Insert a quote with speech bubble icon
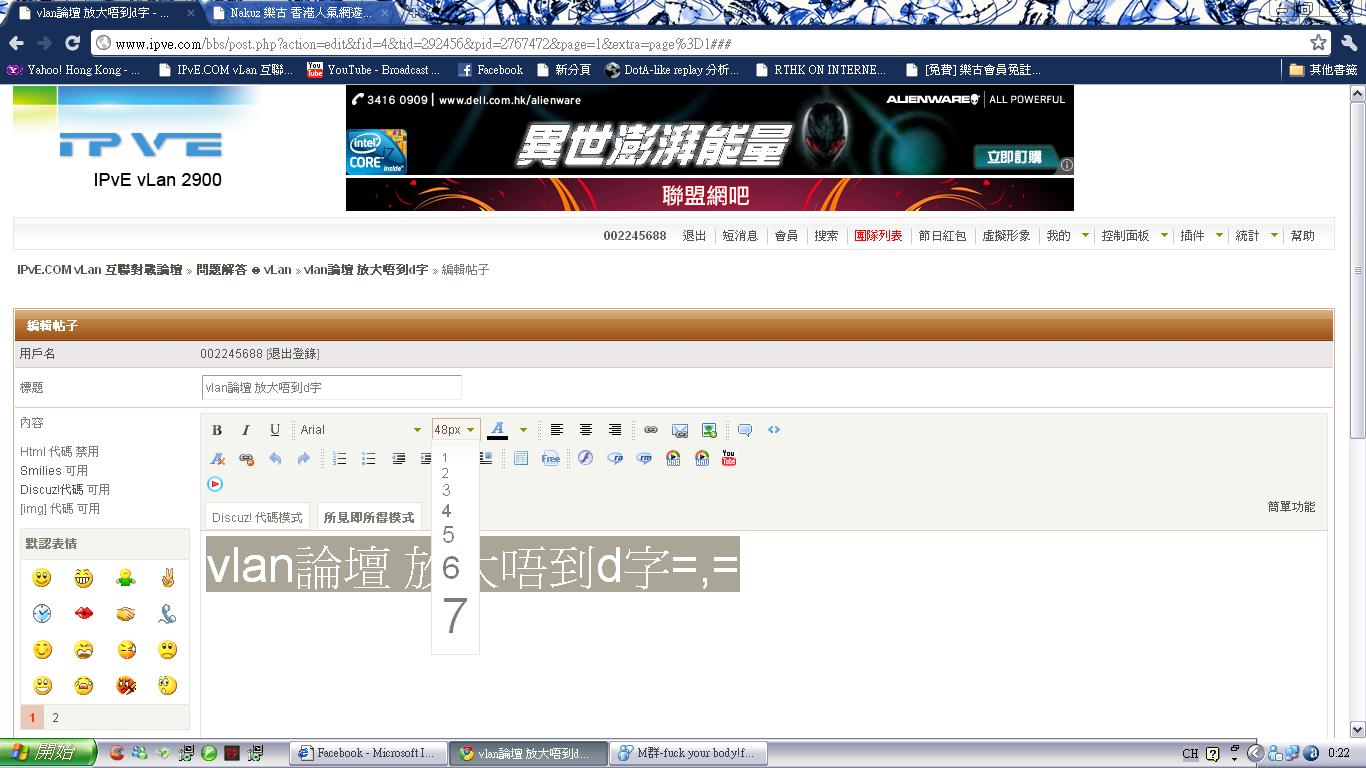Image resolution: width=1366 pixels, height=768 pixels. click(x=745, y=430)
